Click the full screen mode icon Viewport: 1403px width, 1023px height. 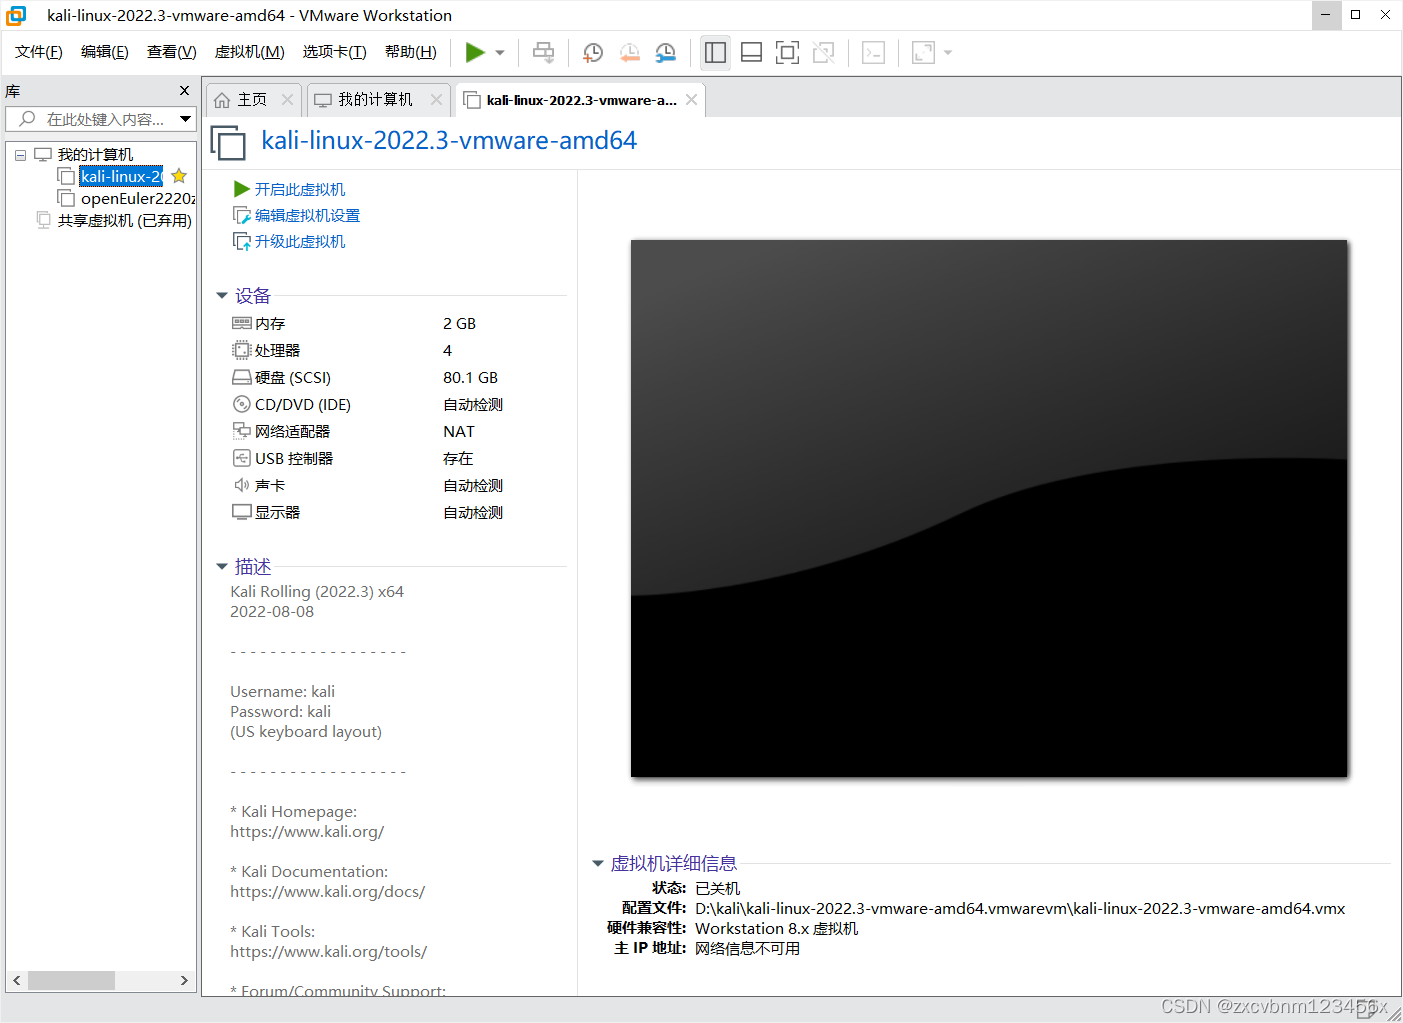point(787,52)
